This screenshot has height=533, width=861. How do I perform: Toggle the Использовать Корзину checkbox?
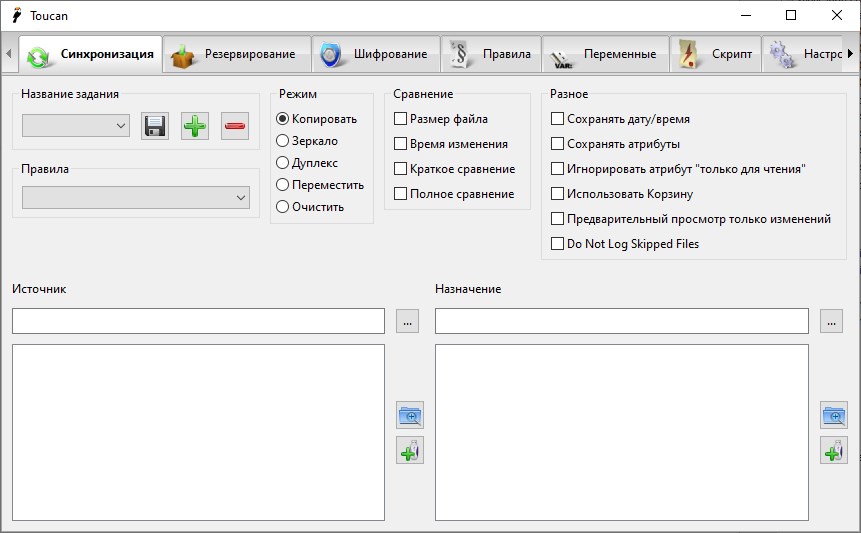[x=558, y=194]
